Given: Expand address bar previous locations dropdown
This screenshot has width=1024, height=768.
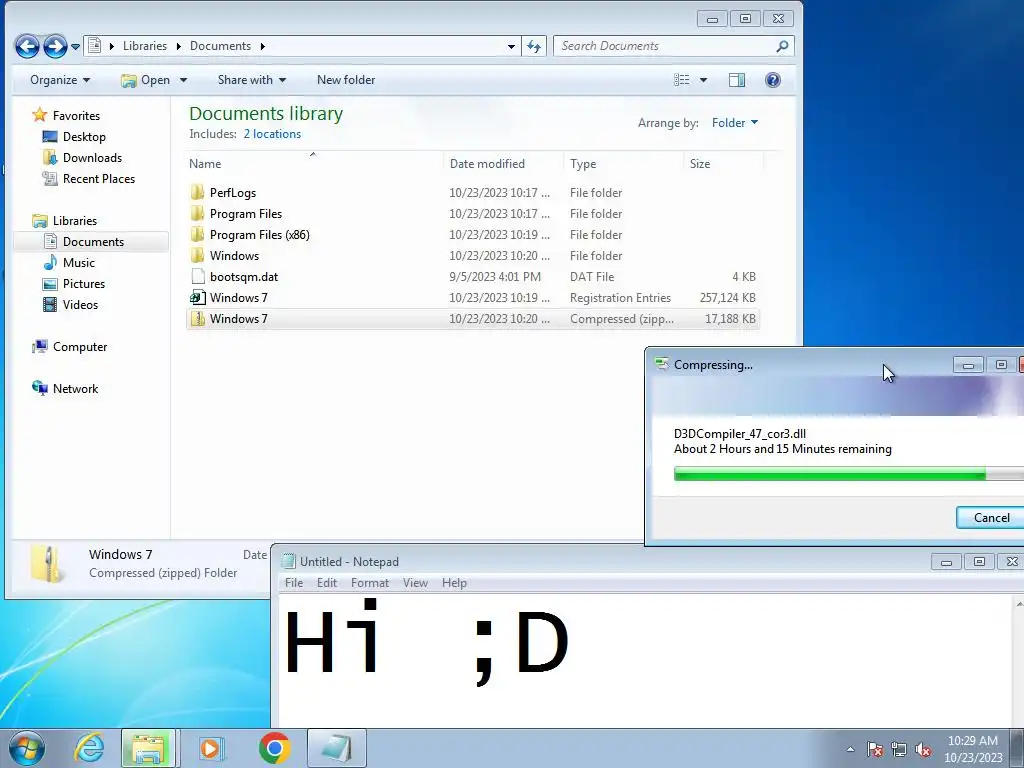Looking at the screenshot, I should pos(511,46).
